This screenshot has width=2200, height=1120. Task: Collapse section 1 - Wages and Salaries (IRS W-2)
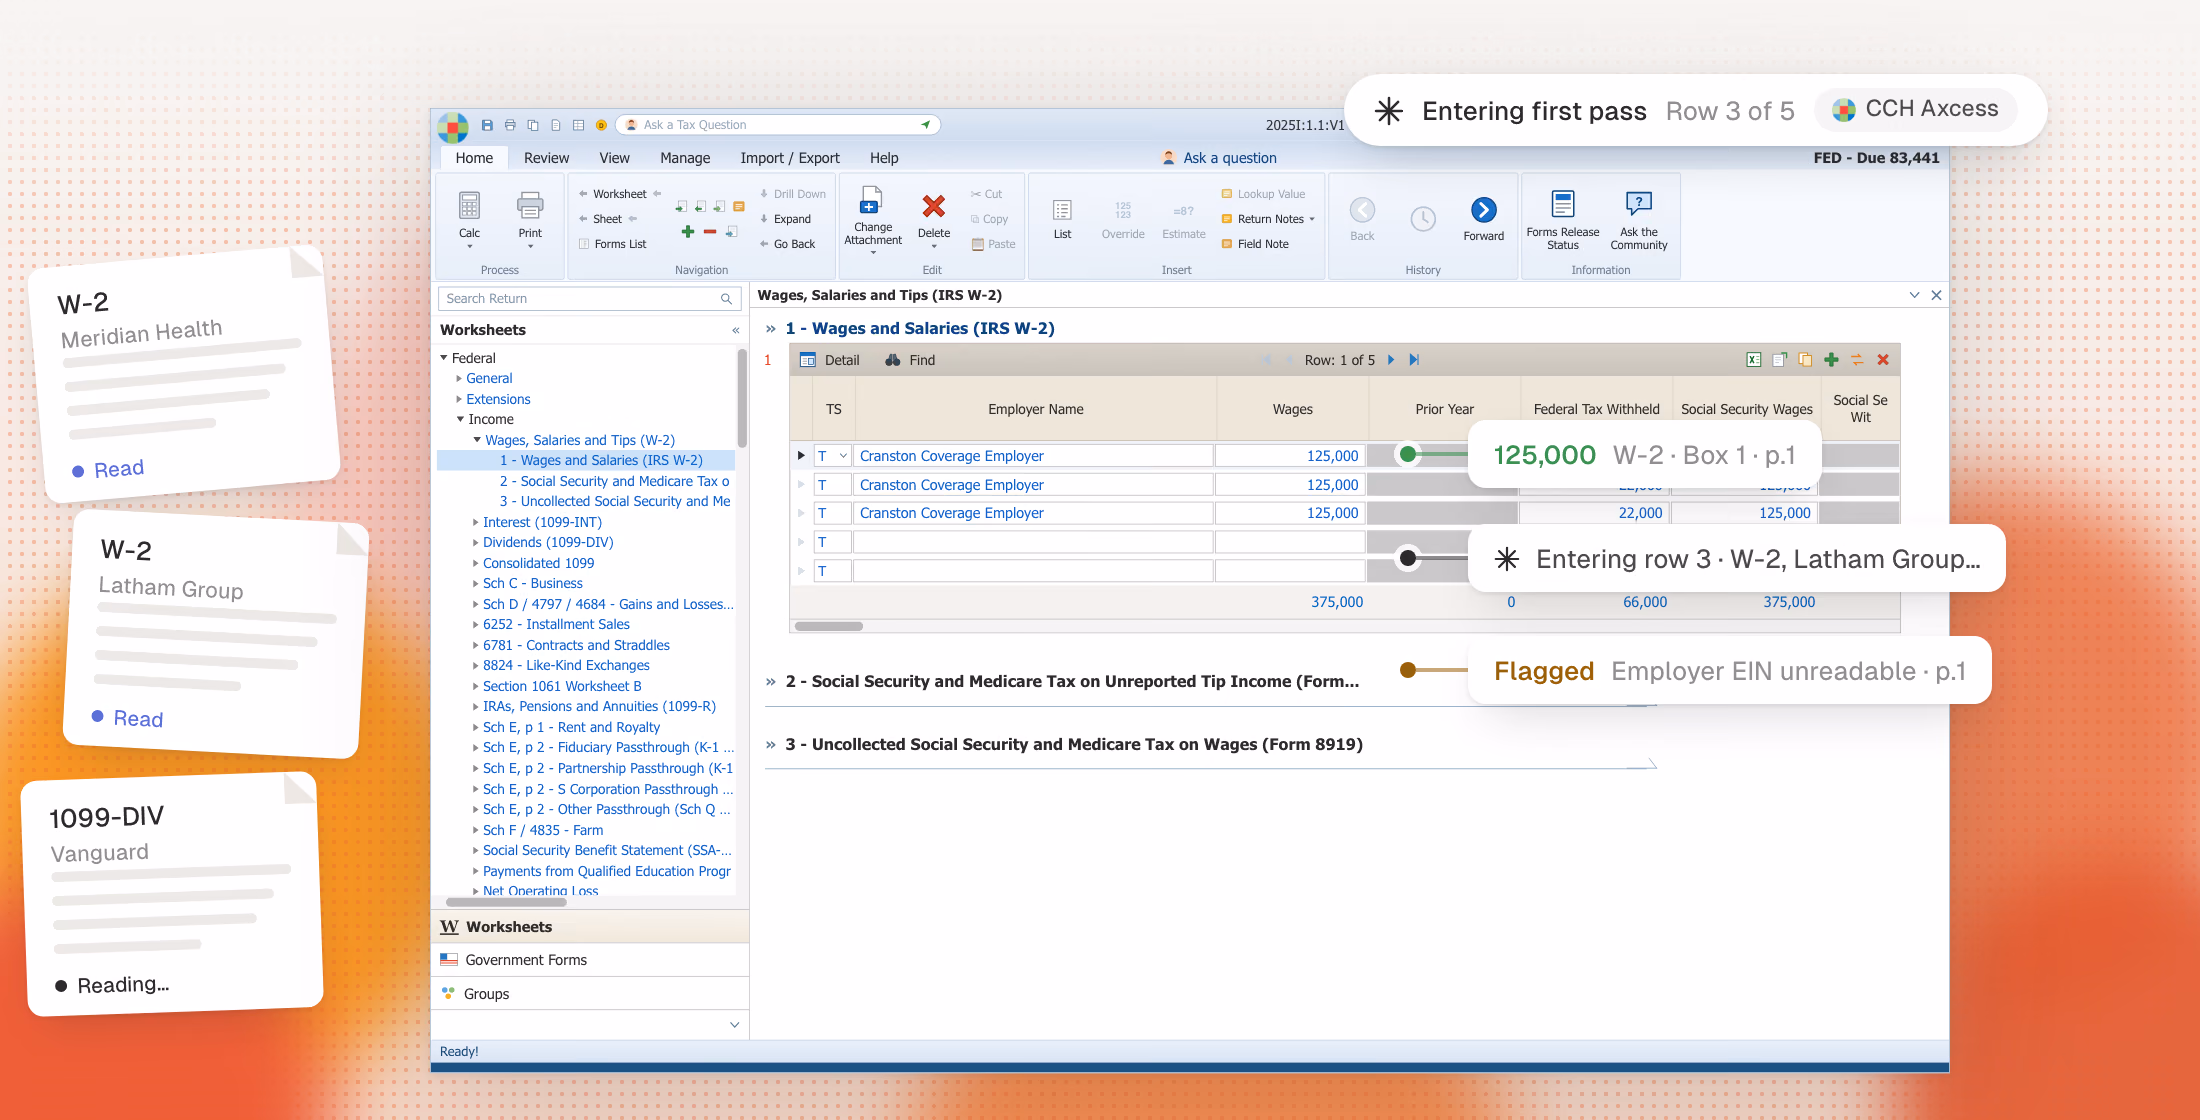pos(771,329)
